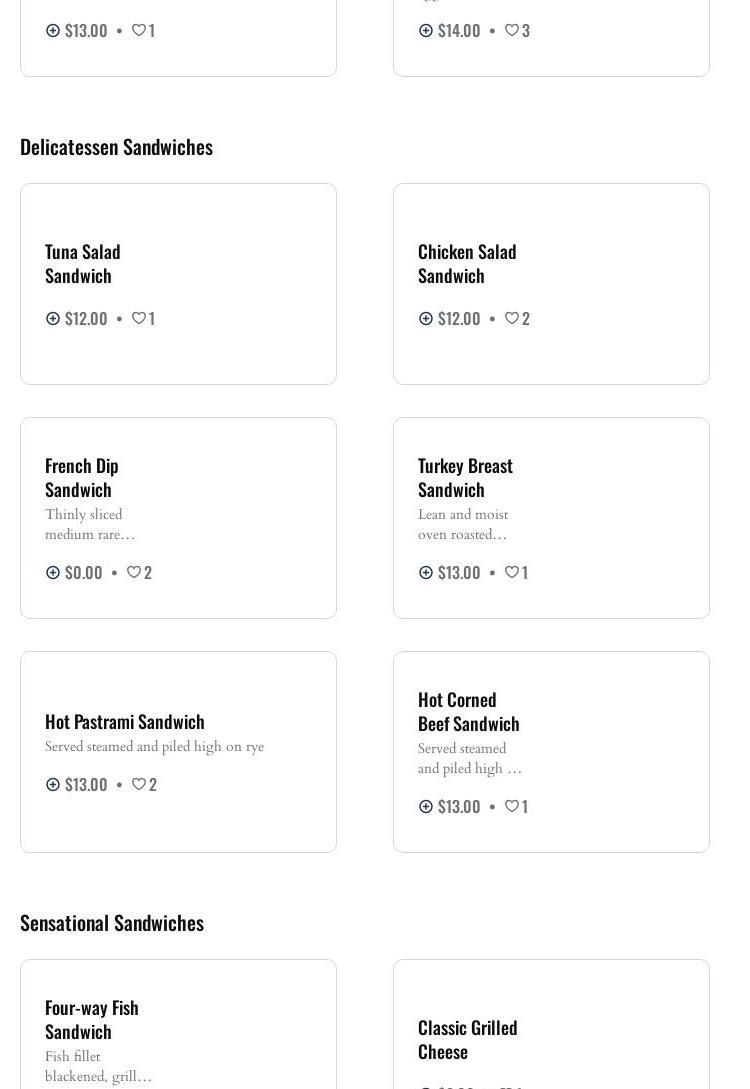View the Hot Pastrami Sandwich details
Screen dimensions: 750x1089
[125, 721]
